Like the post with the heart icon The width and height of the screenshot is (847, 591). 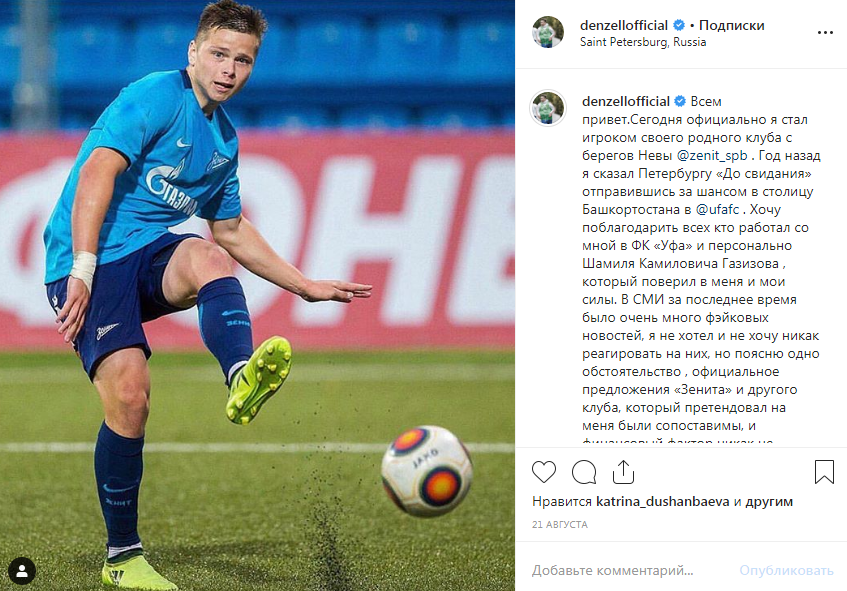point(543,472)
